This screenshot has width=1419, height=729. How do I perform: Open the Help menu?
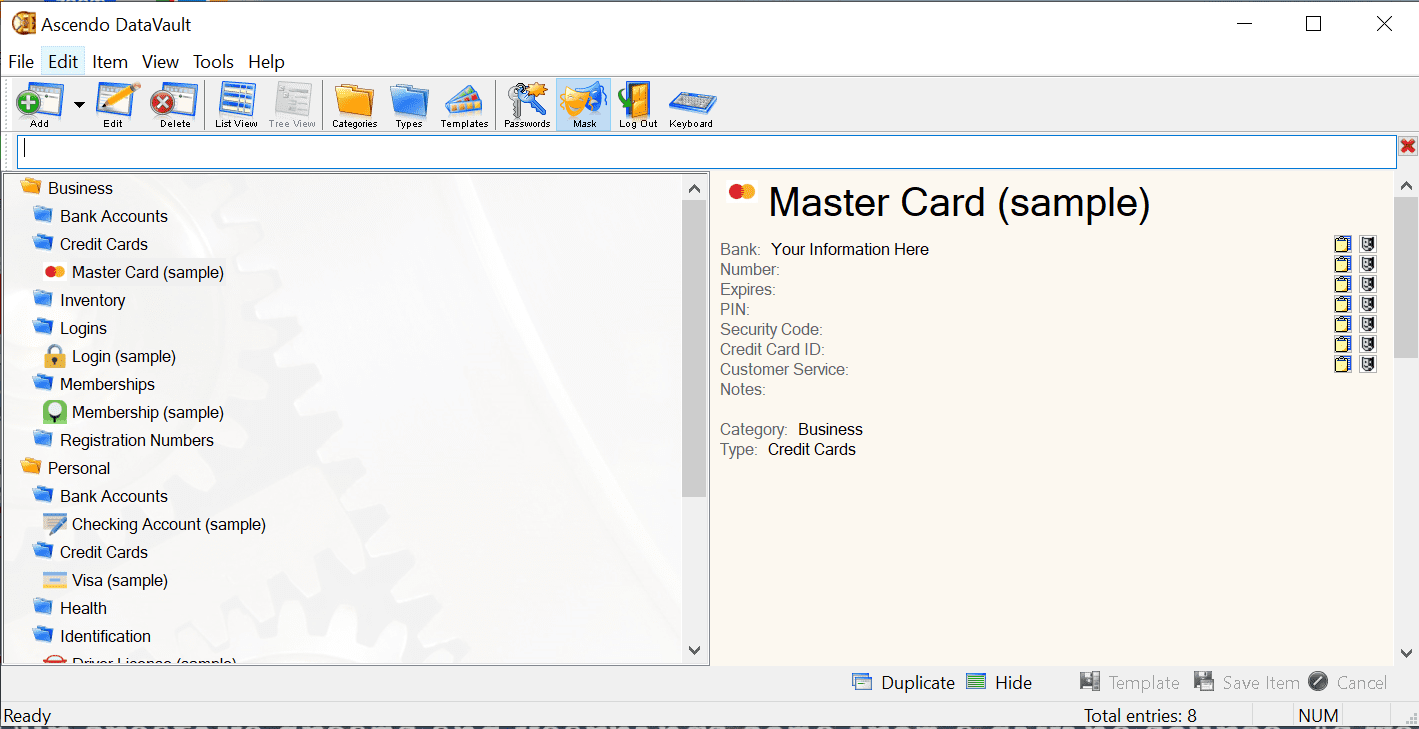[x=266, y=62]
